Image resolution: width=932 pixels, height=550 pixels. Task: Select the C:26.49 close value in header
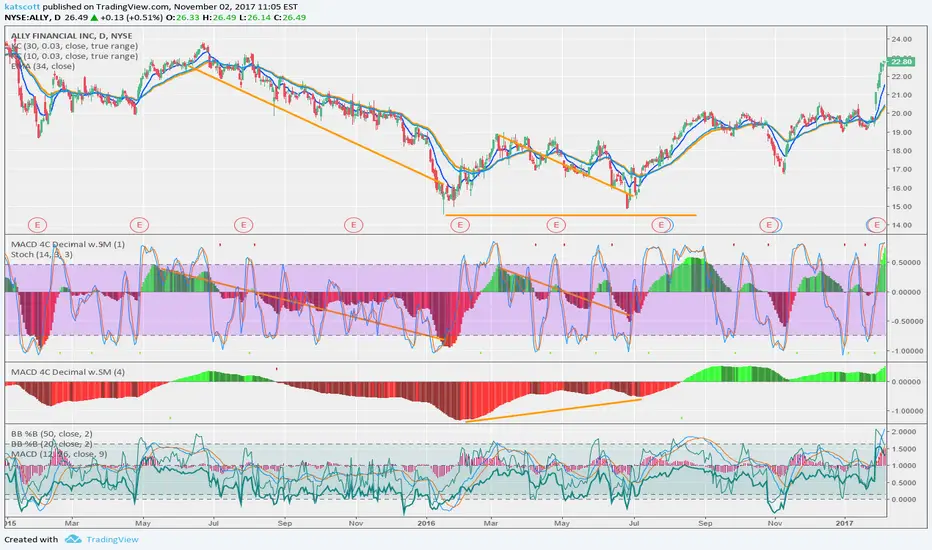coord(289,17)
